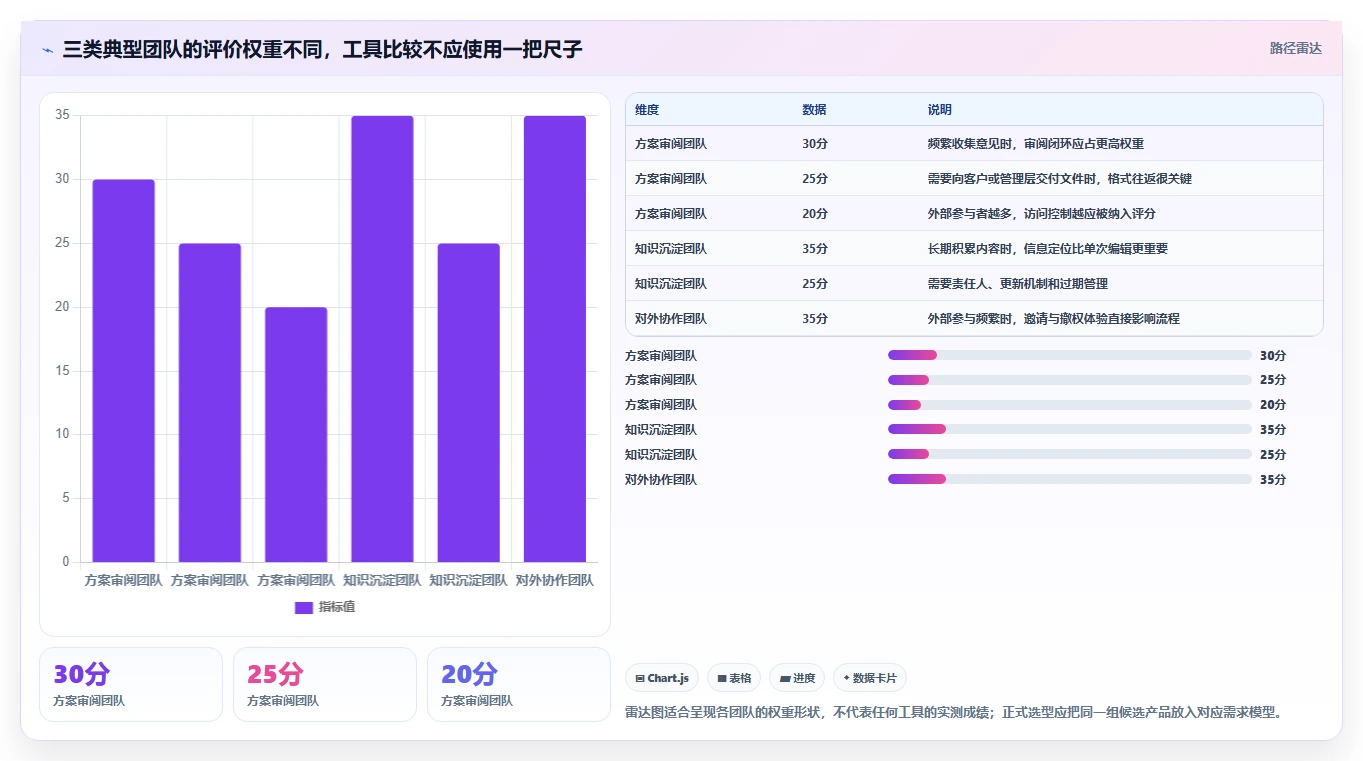The width and height of the screenshot is (1363, 761).
Task: Click the 方案审阅团队 30分 progress bar
Action: (x=1070, y=355)
